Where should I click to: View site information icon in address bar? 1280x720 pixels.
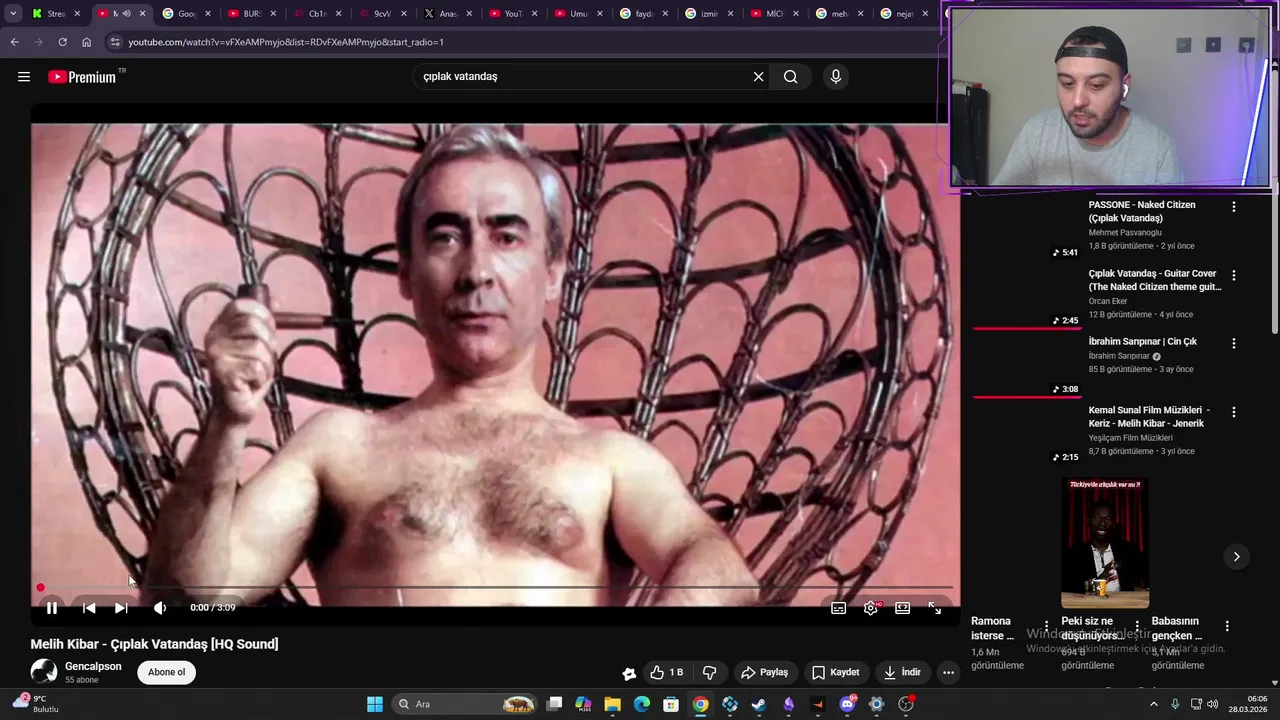point(115,42)
